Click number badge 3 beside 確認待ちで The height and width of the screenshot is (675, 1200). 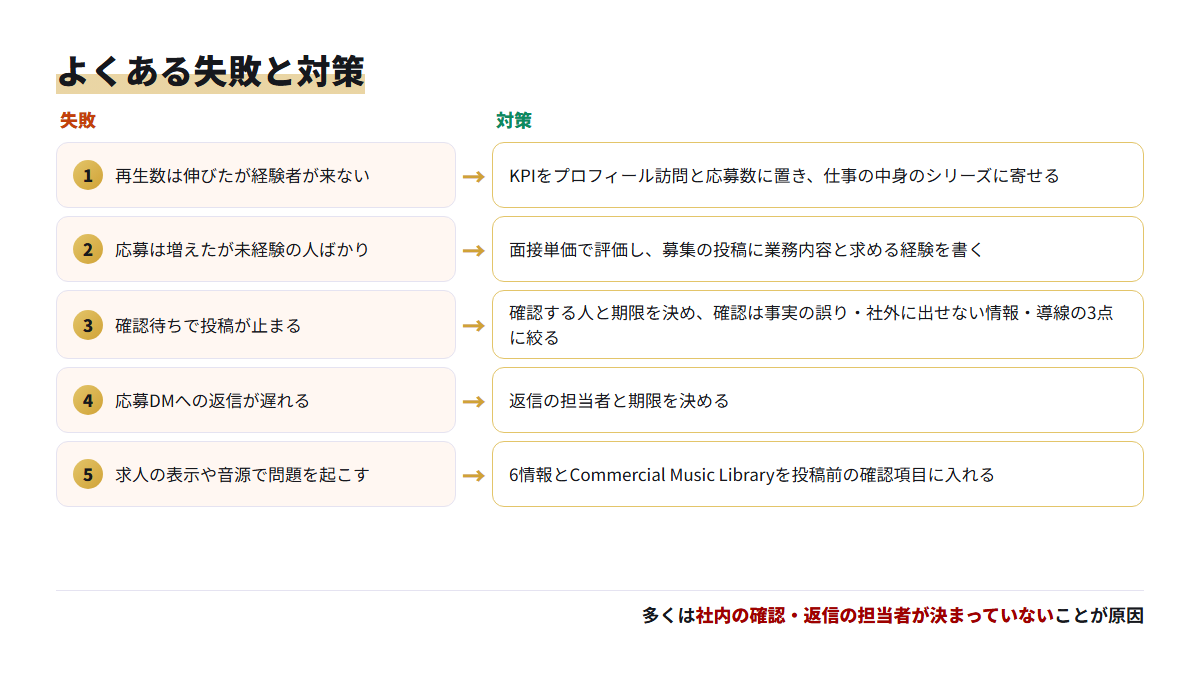[x=88, y=325]
